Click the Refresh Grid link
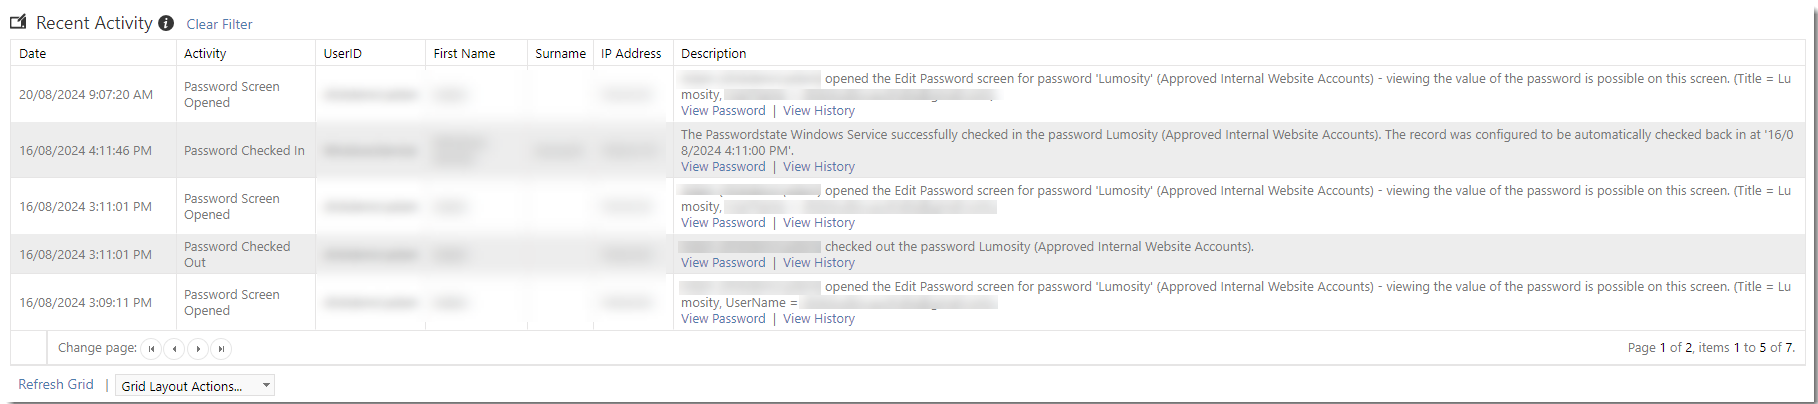 tap(56, 385)
